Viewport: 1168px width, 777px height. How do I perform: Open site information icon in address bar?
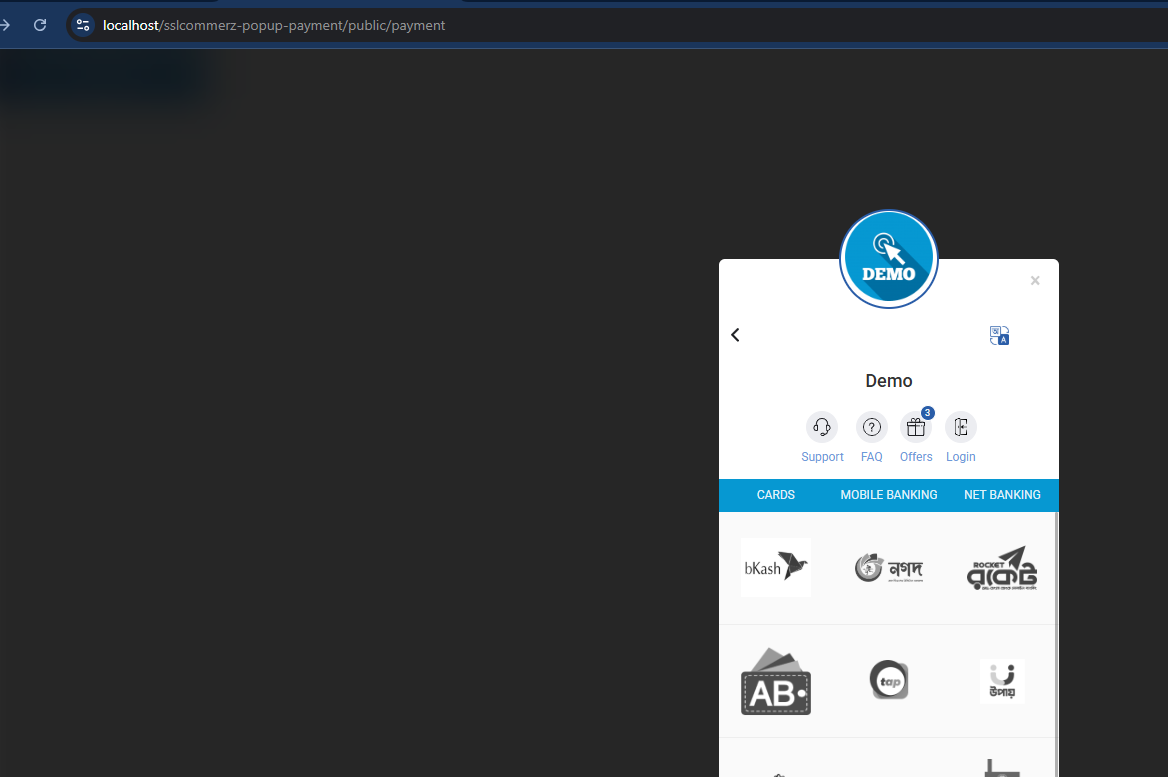[83, 25]
